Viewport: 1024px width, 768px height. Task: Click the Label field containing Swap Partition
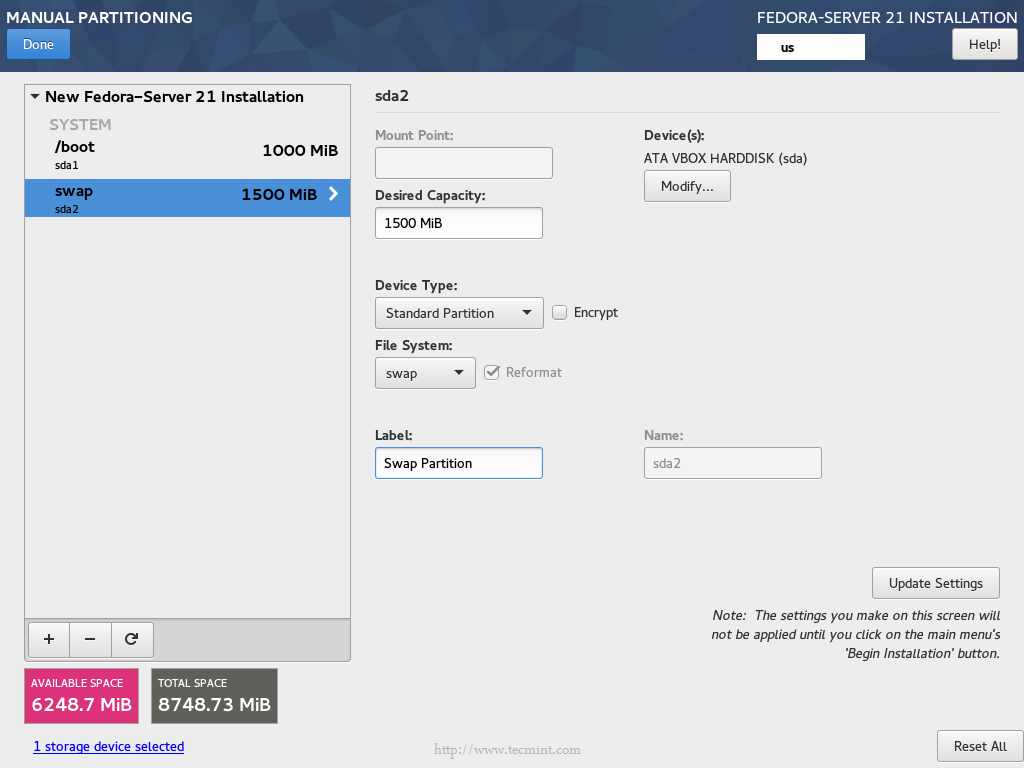[458, 463]
